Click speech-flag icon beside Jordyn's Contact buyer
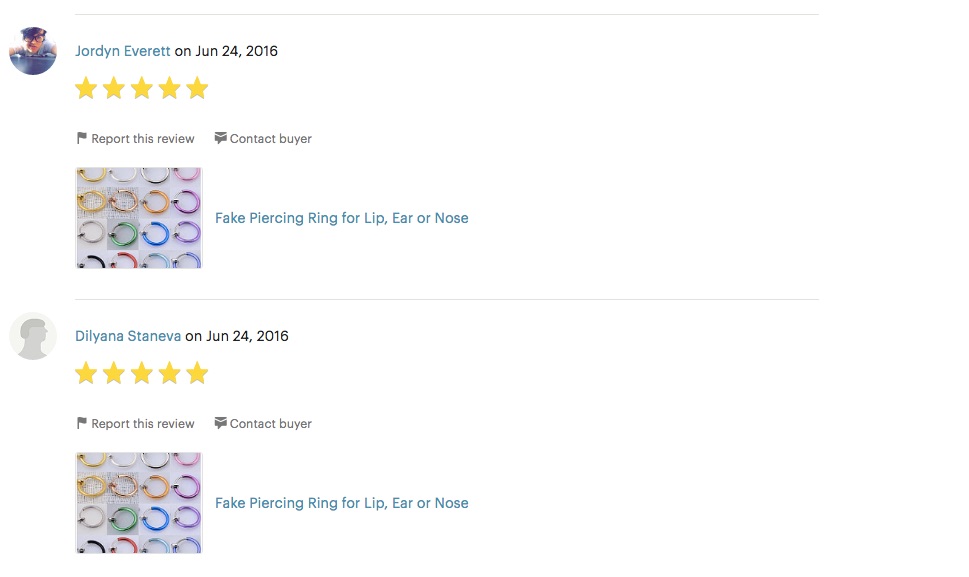This screenshot has height=577, width=969. coord(220,138)
